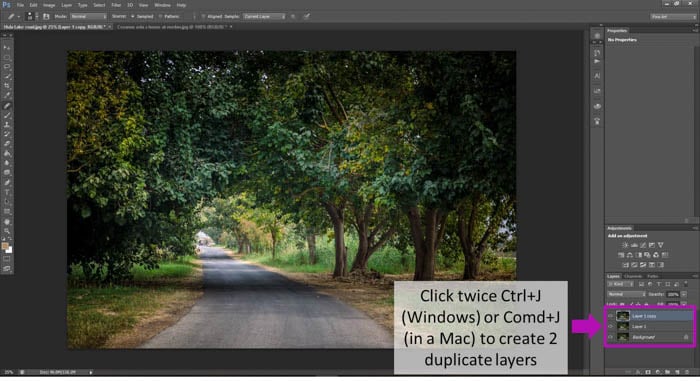Switch to the Paths tab

click(653, 276)
